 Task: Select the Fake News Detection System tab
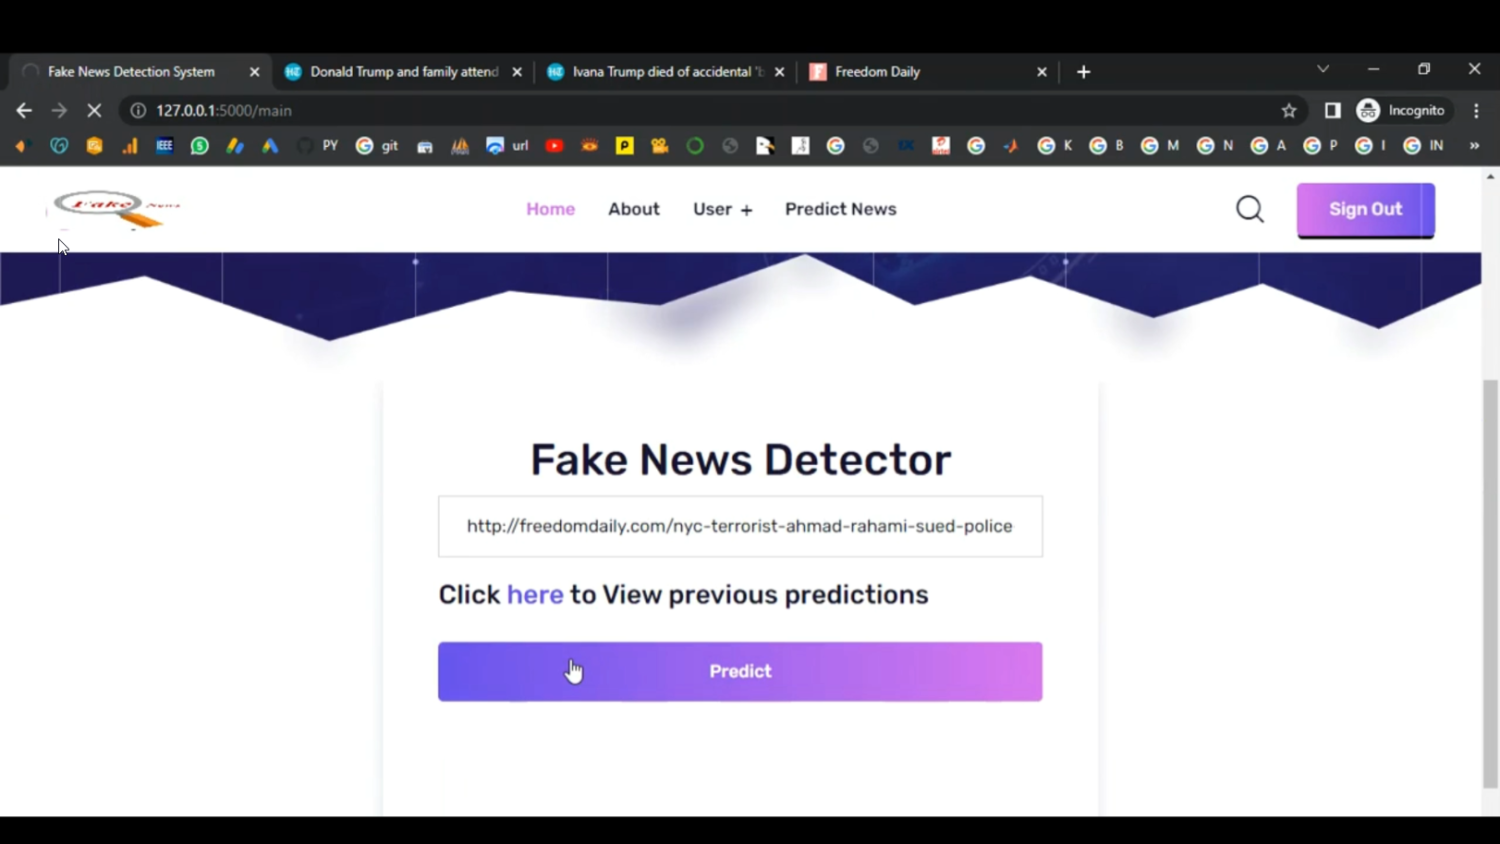140,72
